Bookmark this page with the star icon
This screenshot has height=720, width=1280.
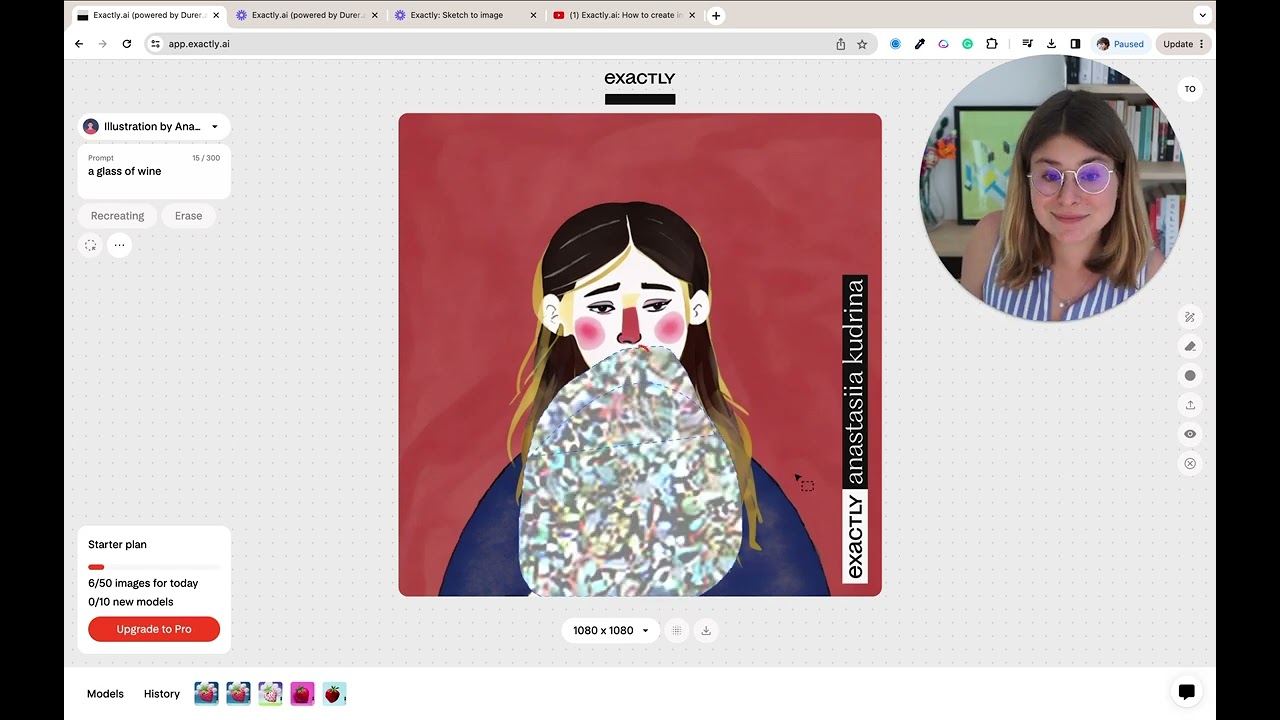click(862, 44)
